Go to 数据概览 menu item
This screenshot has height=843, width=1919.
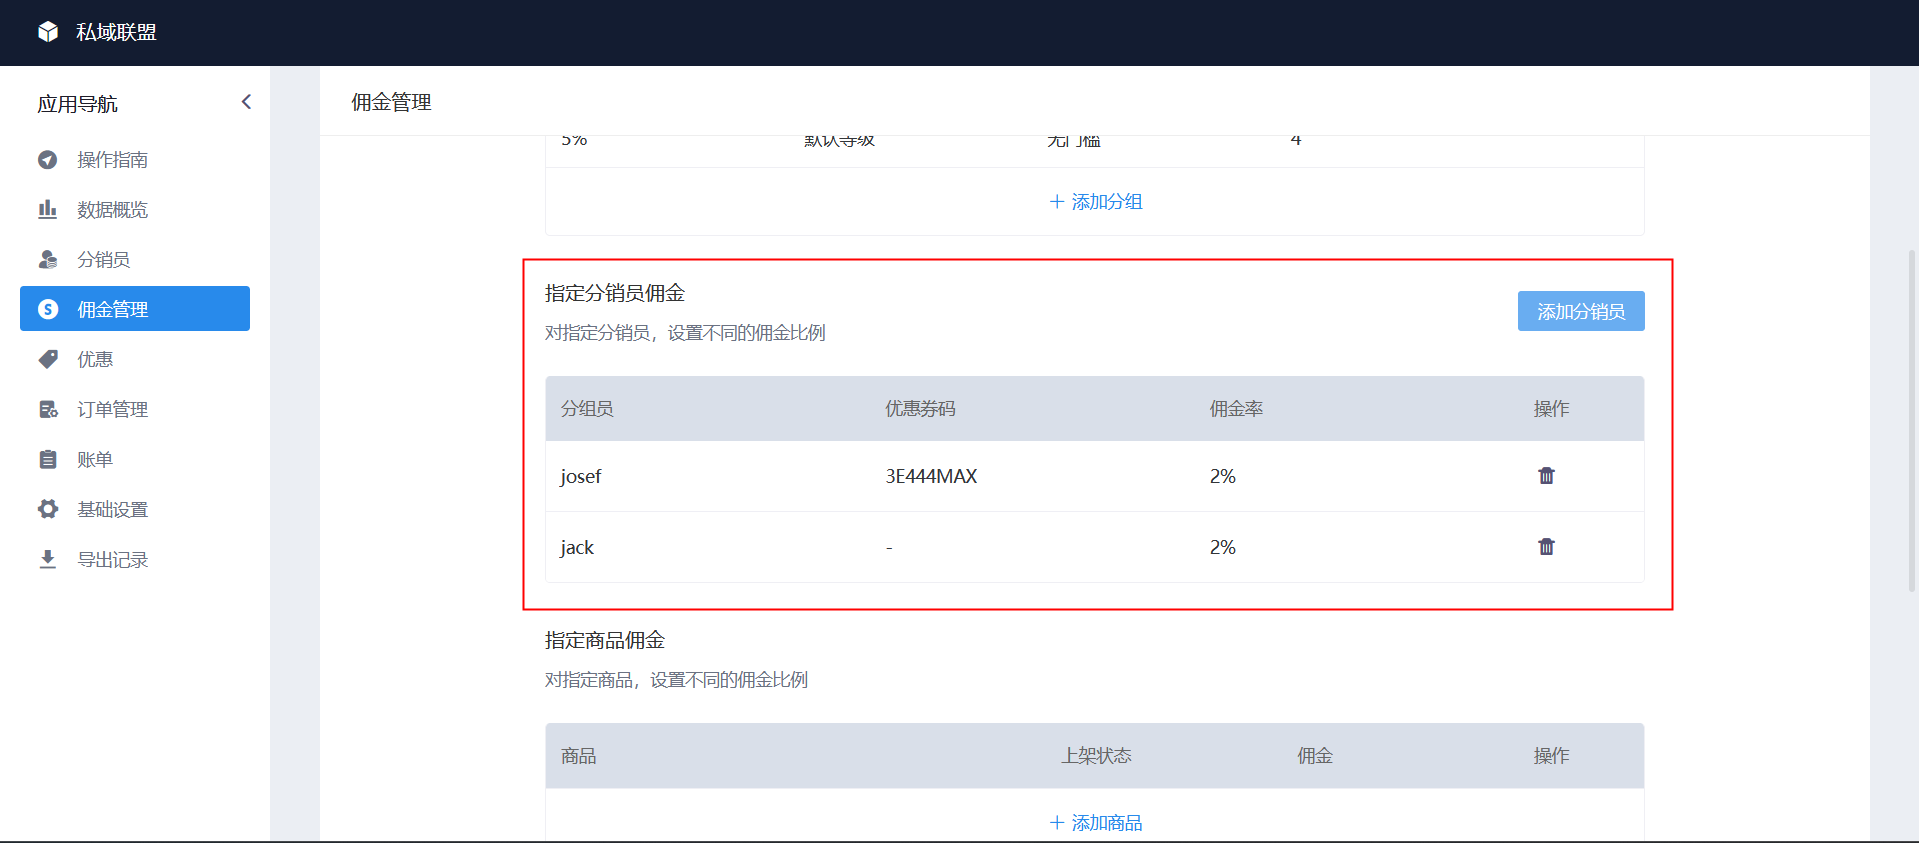135,209
